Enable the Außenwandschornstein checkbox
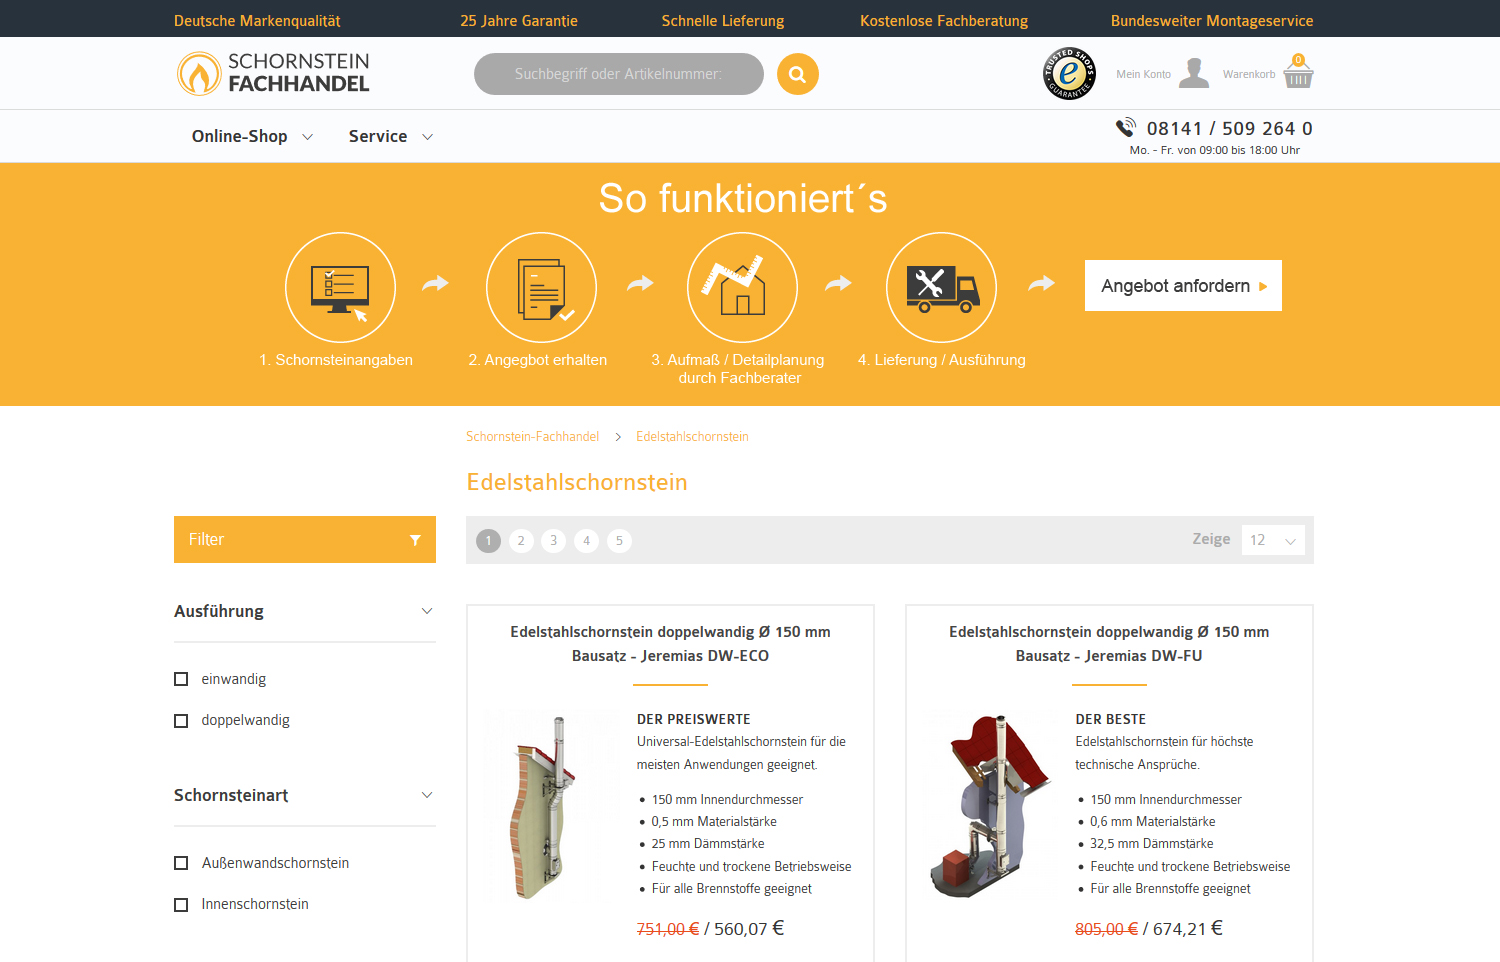Screen dimensions: 1500x962 coord(181,863)
